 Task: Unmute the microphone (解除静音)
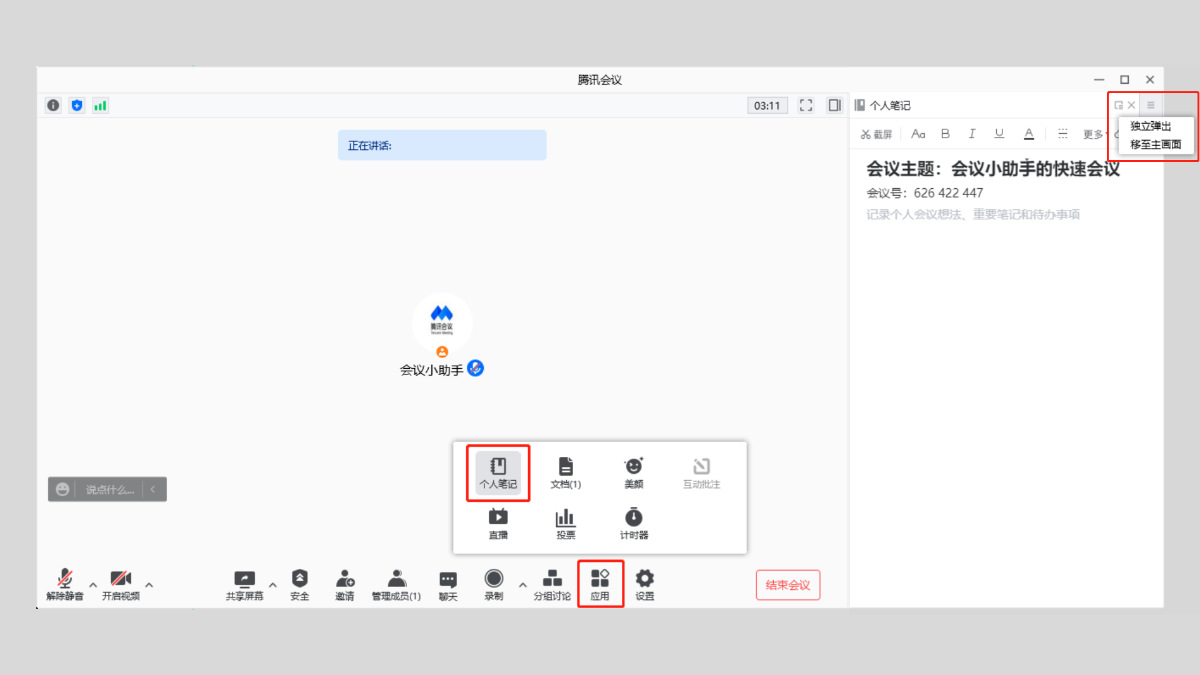(x=65, y=585)
